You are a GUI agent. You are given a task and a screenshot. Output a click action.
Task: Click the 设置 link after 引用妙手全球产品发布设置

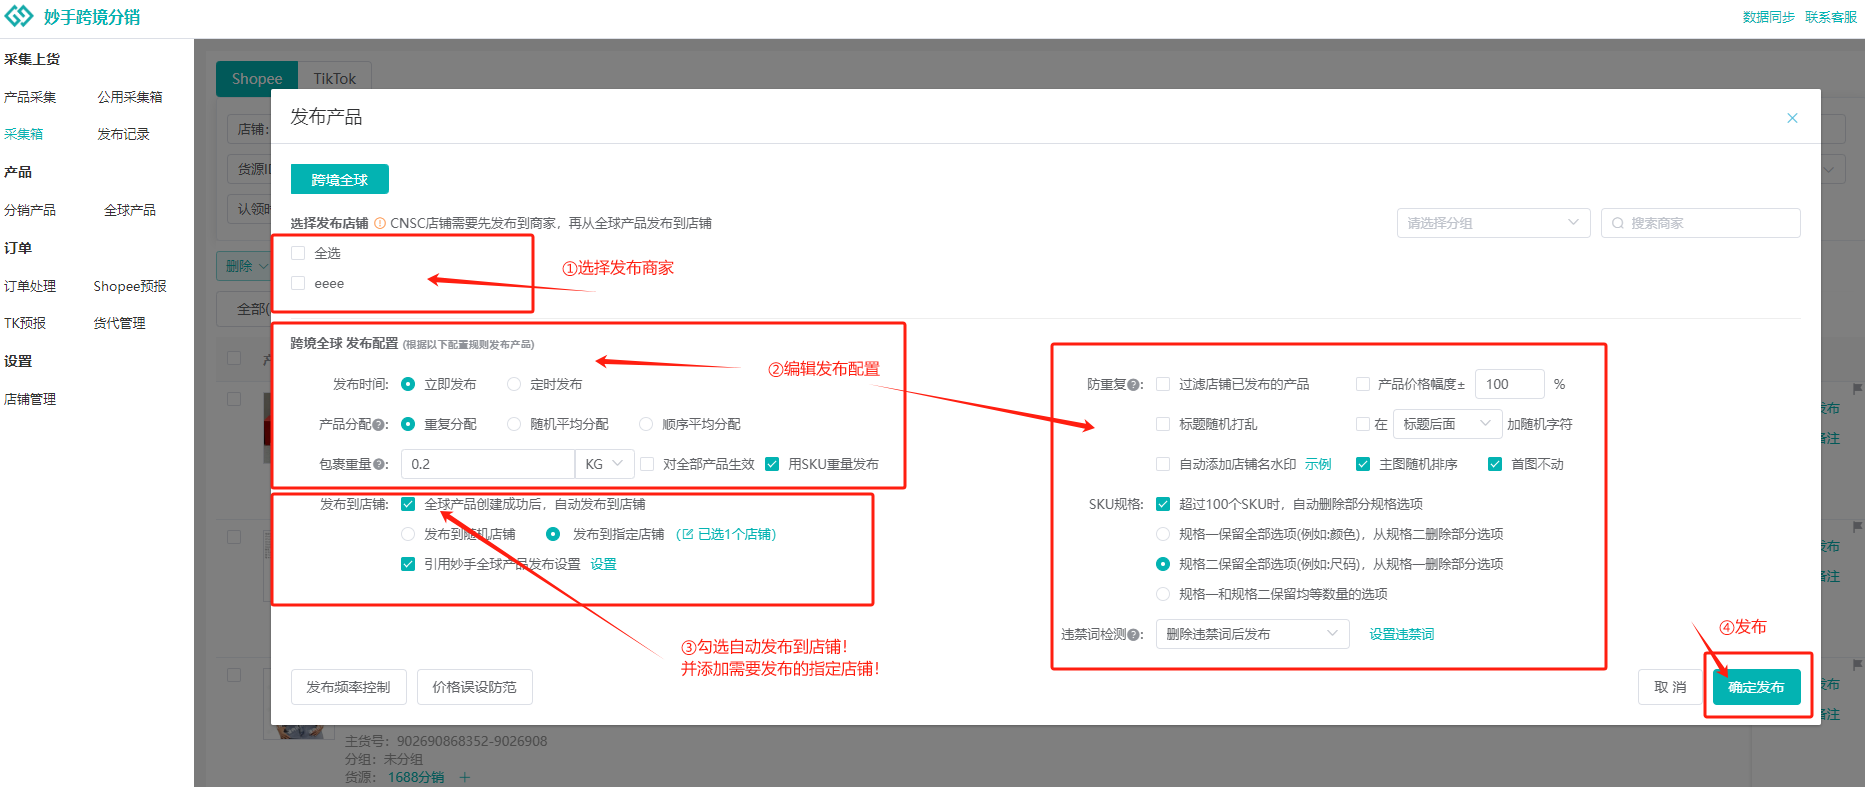603,564
